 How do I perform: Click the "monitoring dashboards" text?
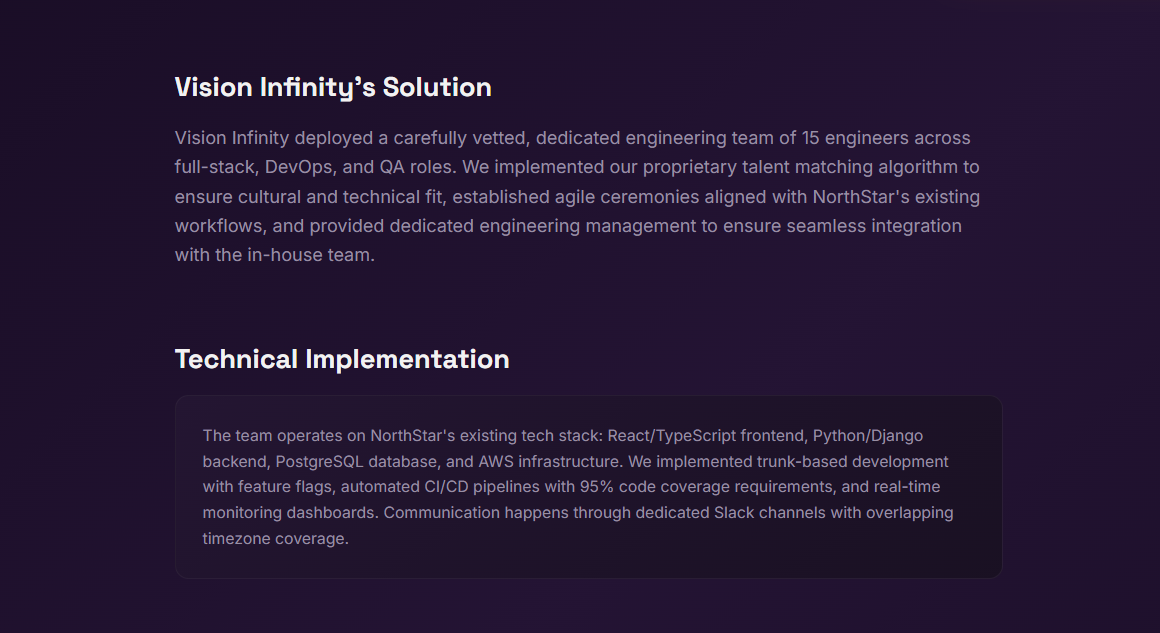click(x=288, y=513)
